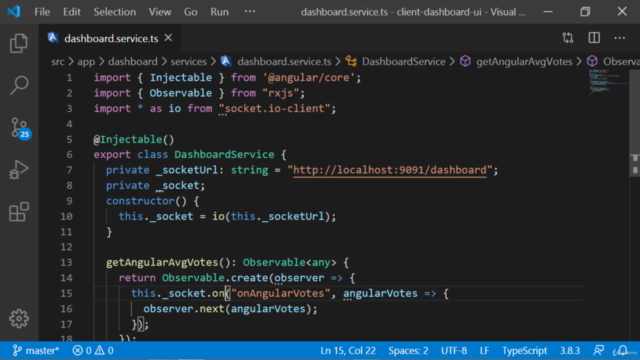Open the View menu

[160, 12]
